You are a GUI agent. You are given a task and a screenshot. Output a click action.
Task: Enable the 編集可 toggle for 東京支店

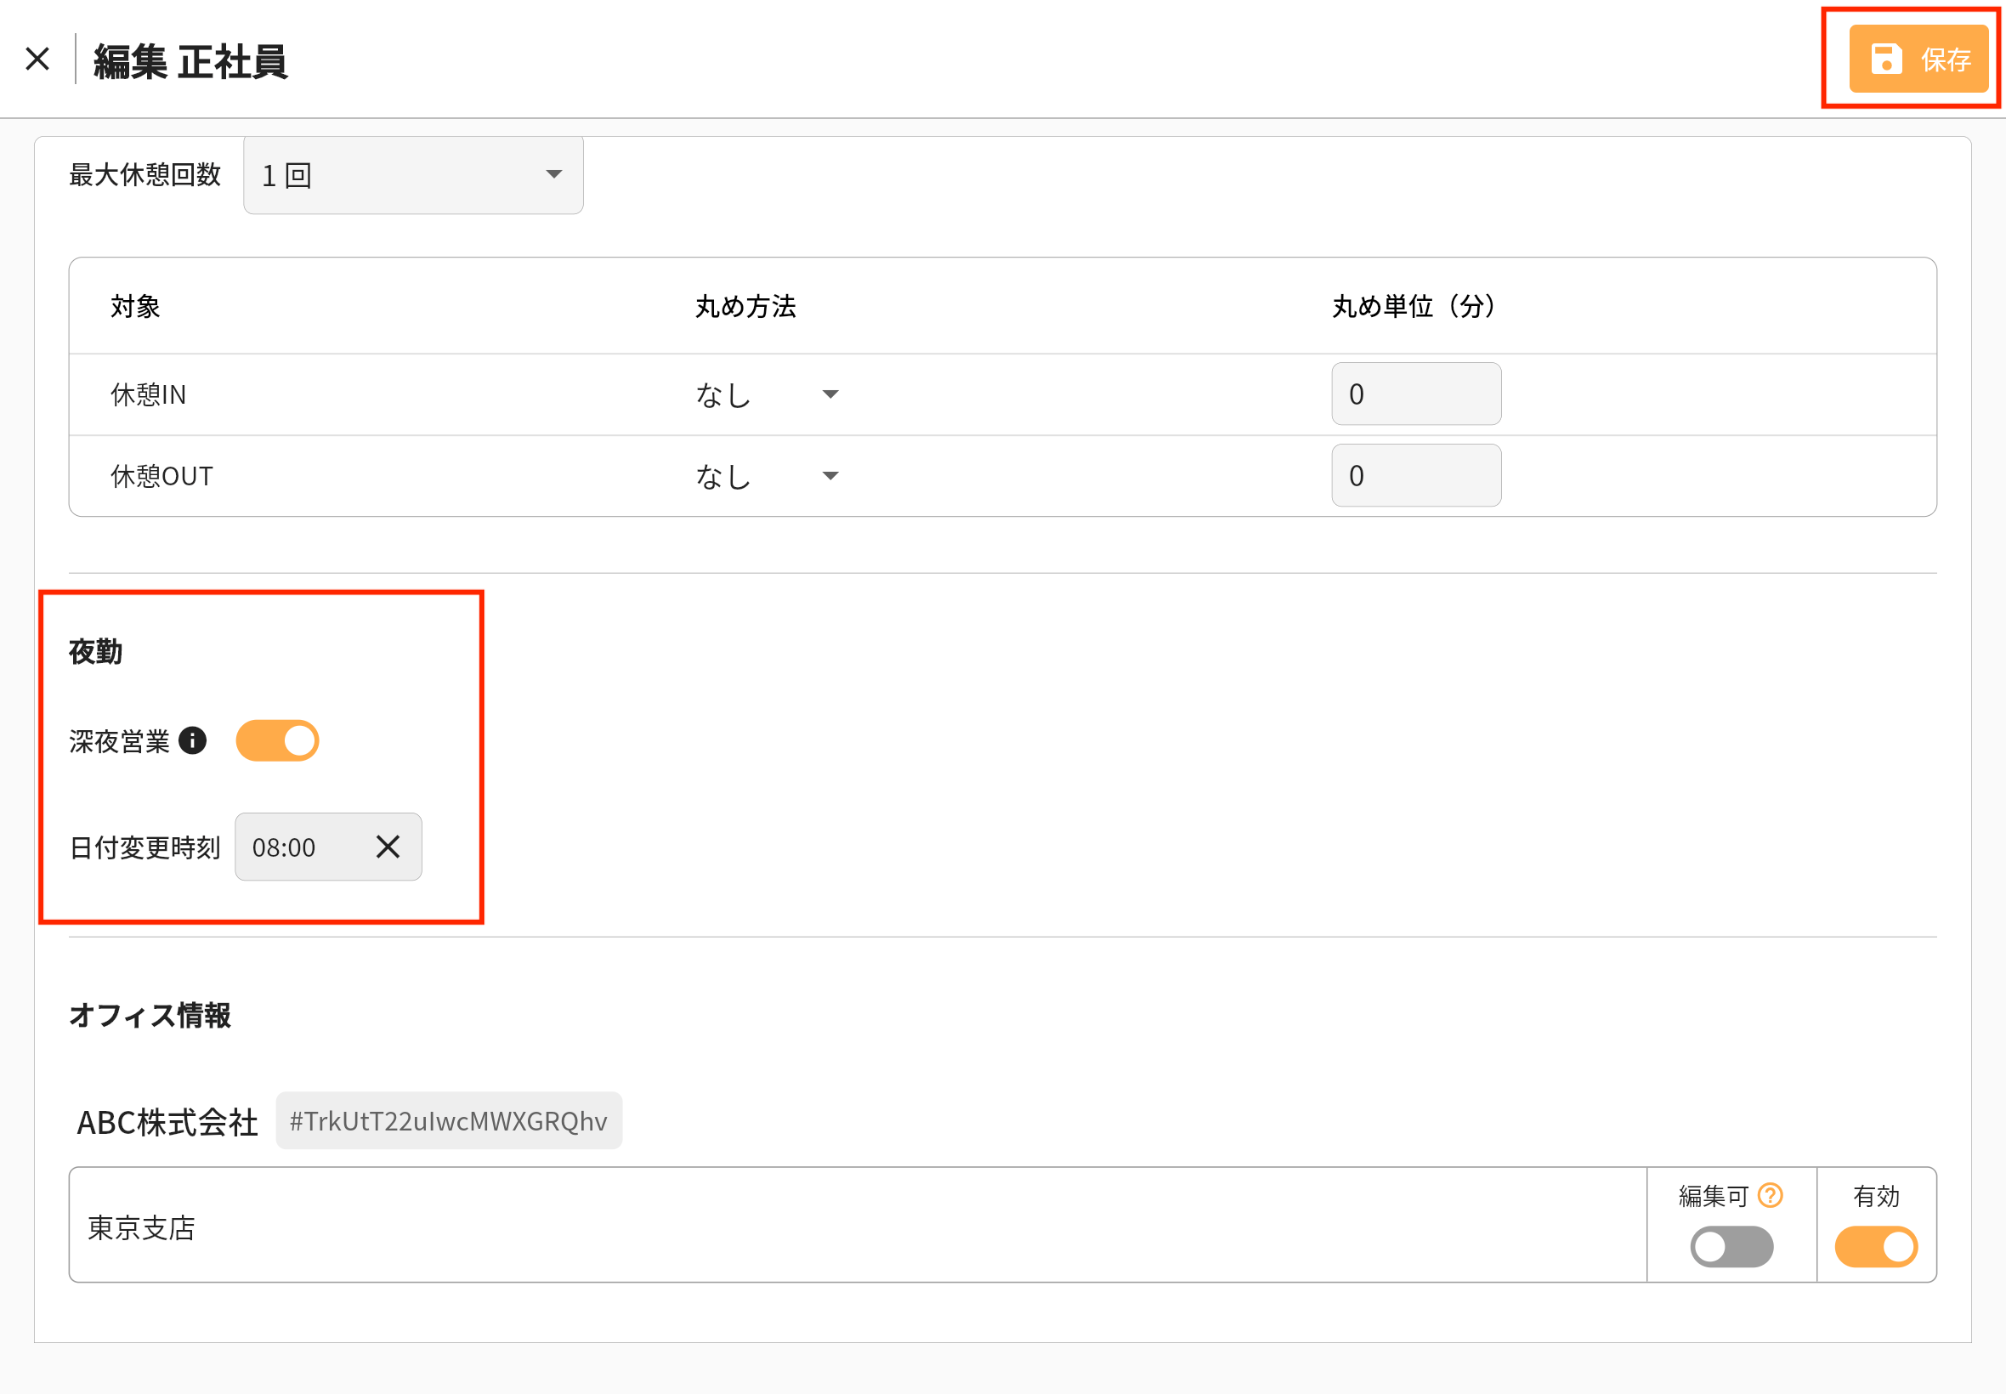(1731, 1246)
